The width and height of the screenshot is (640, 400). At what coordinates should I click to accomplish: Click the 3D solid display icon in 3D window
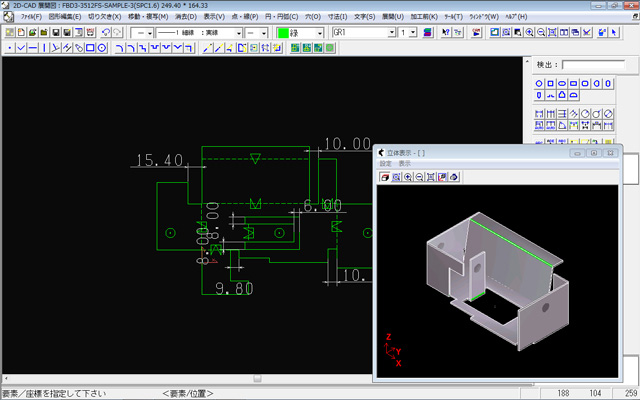coord(384,177)
